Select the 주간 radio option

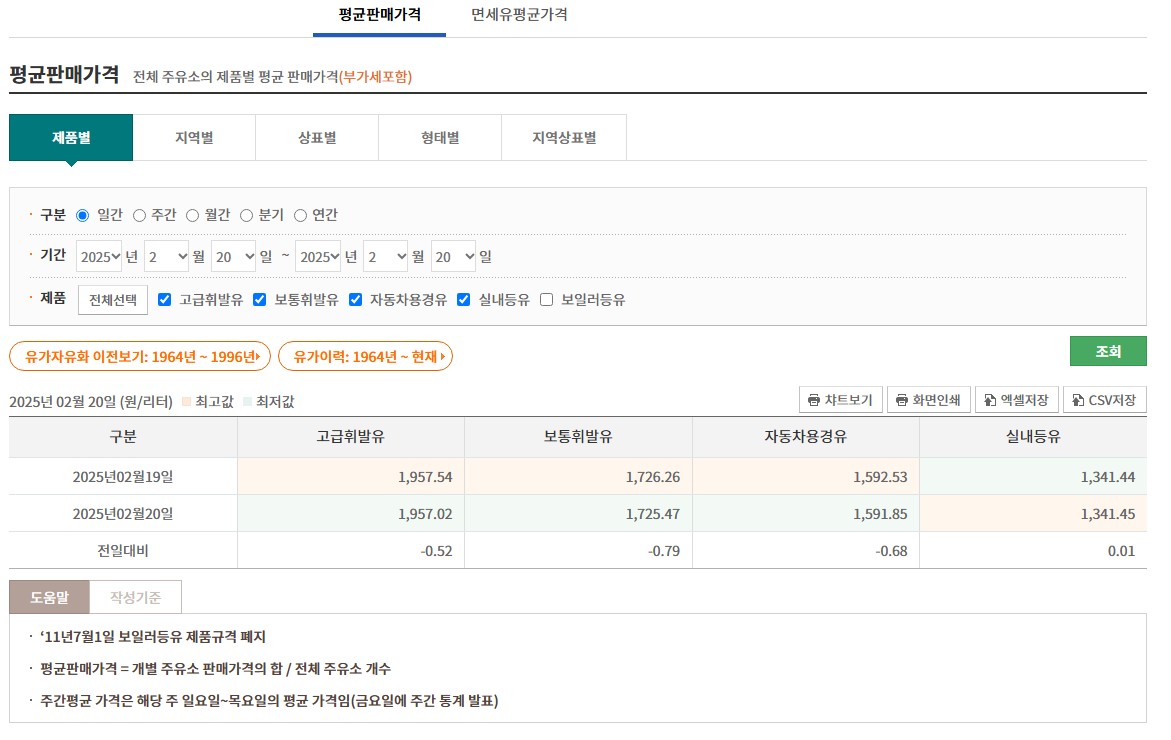point(139,215)
